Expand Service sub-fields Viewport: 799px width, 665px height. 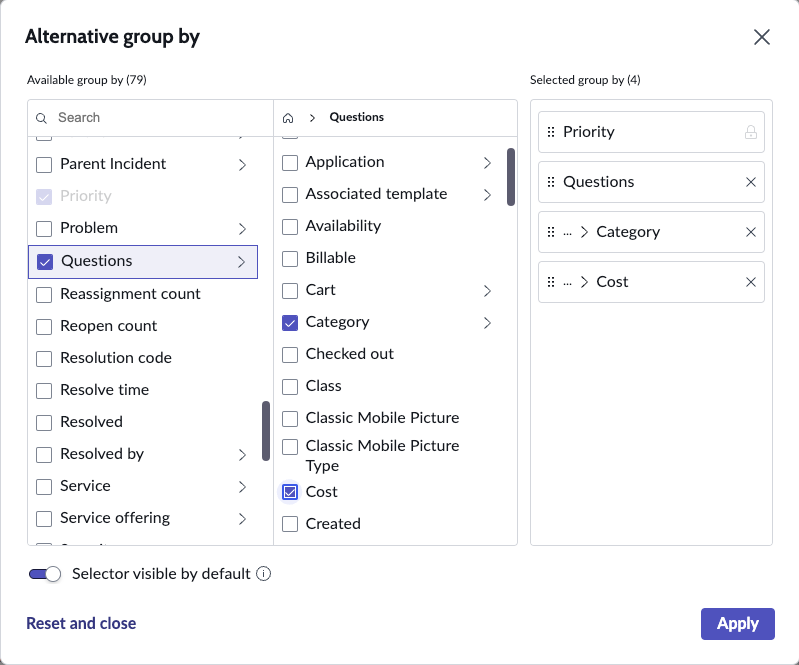(242, 487)
